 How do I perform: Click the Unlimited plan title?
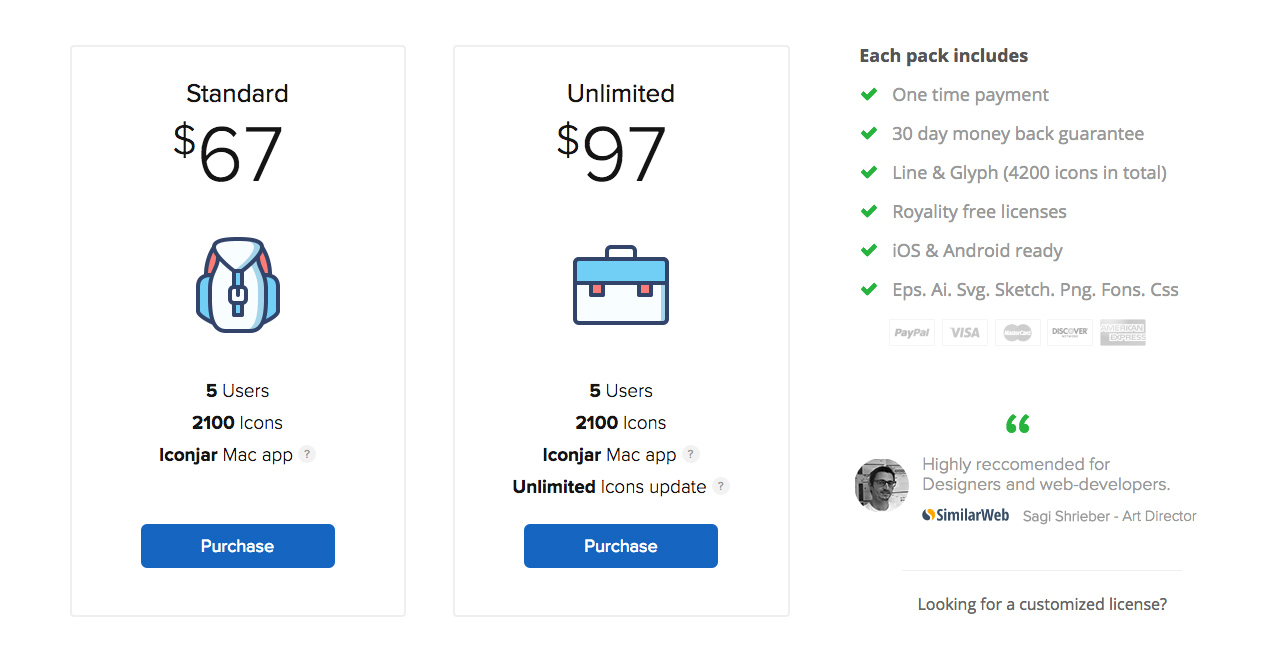[621, 93]
